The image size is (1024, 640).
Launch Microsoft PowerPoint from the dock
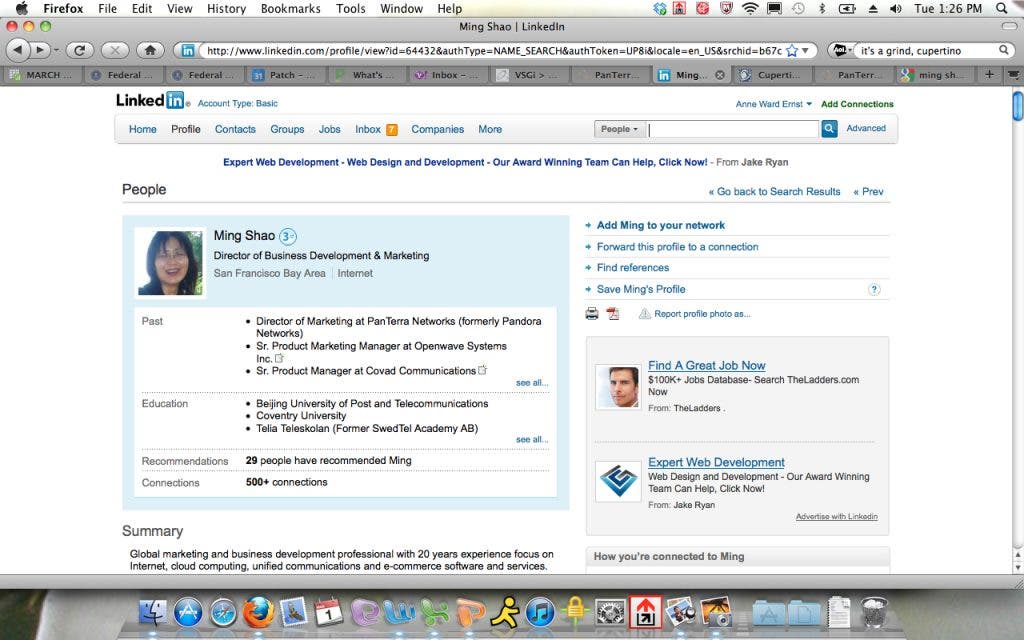coord(470,613)
